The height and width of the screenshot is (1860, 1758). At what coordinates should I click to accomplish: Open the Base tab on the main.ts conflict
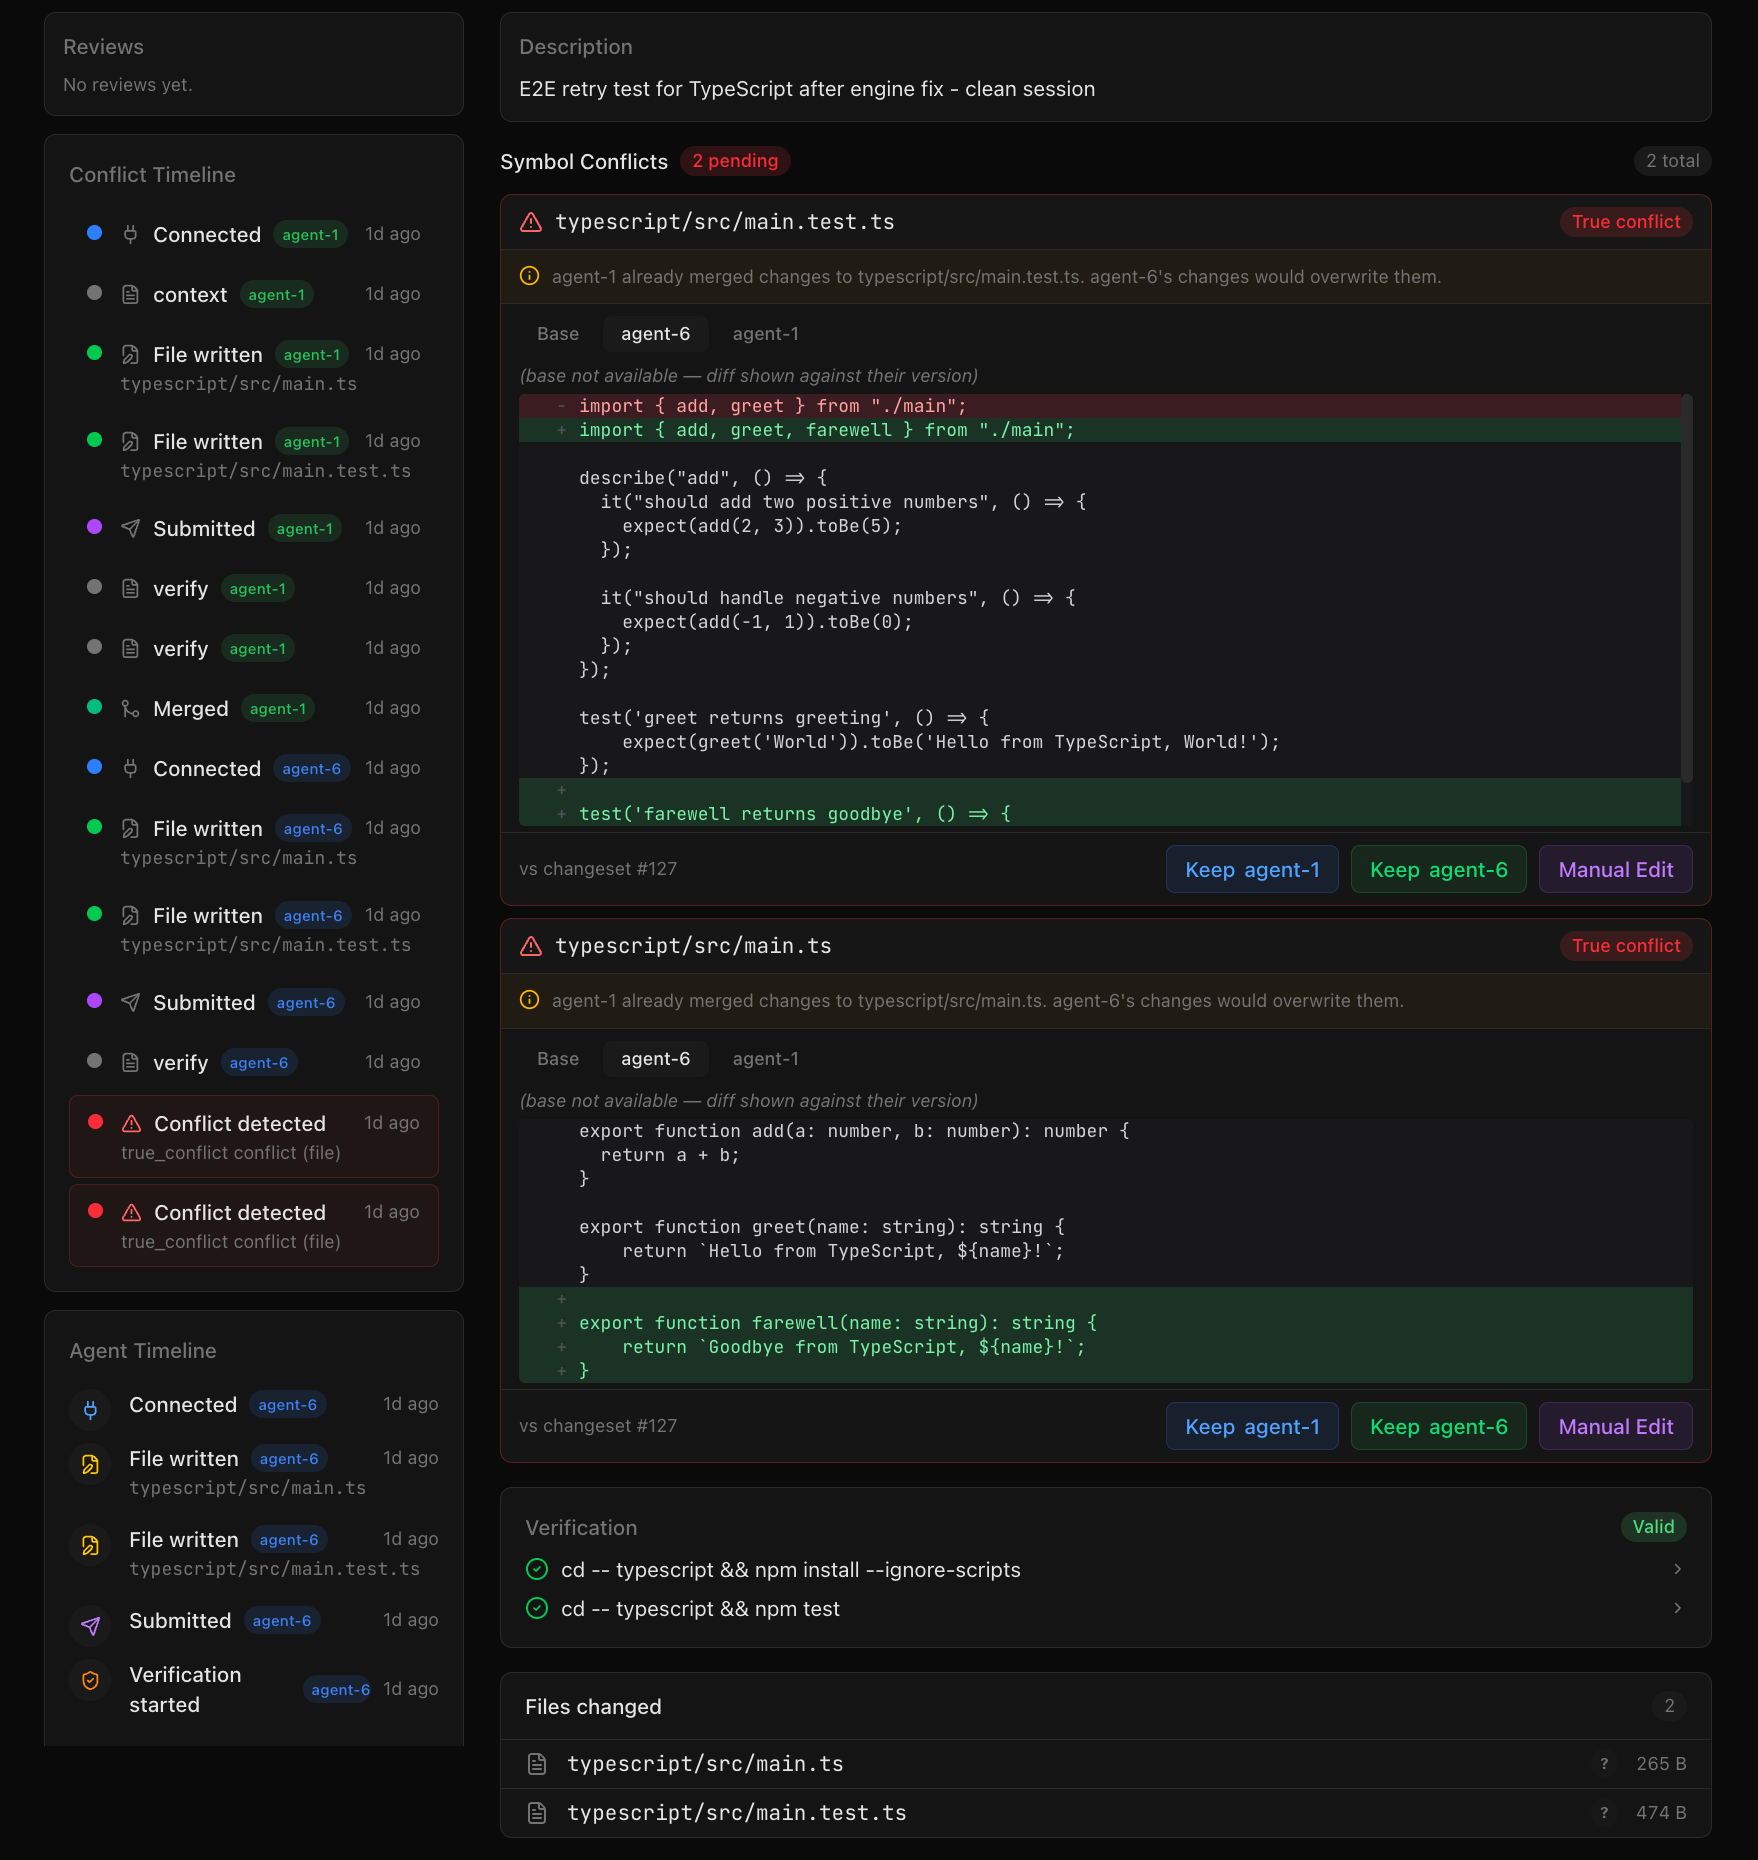[x=557, y=1058]
